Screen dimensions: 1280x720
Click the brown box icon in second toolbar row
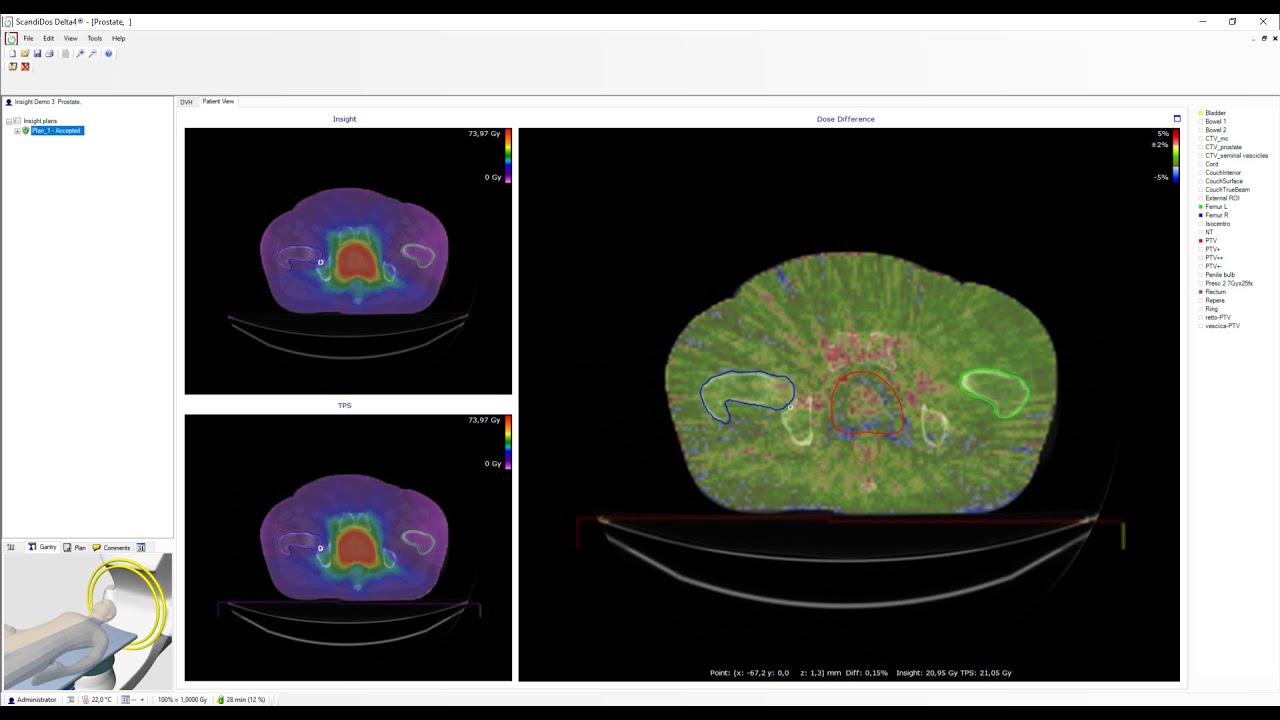click(12, 67)
